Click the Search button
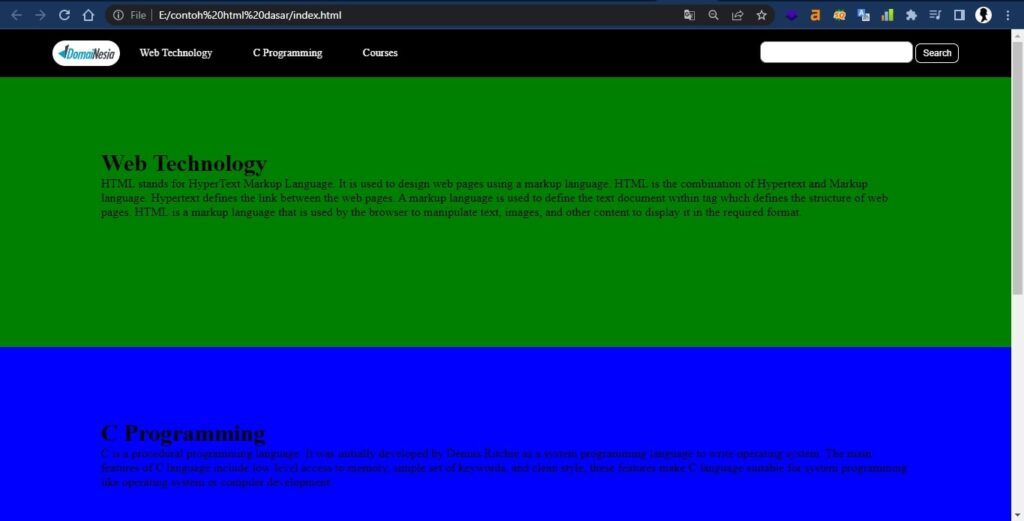The height and width of the screenshot is (521, 1024). click(936, 53)
